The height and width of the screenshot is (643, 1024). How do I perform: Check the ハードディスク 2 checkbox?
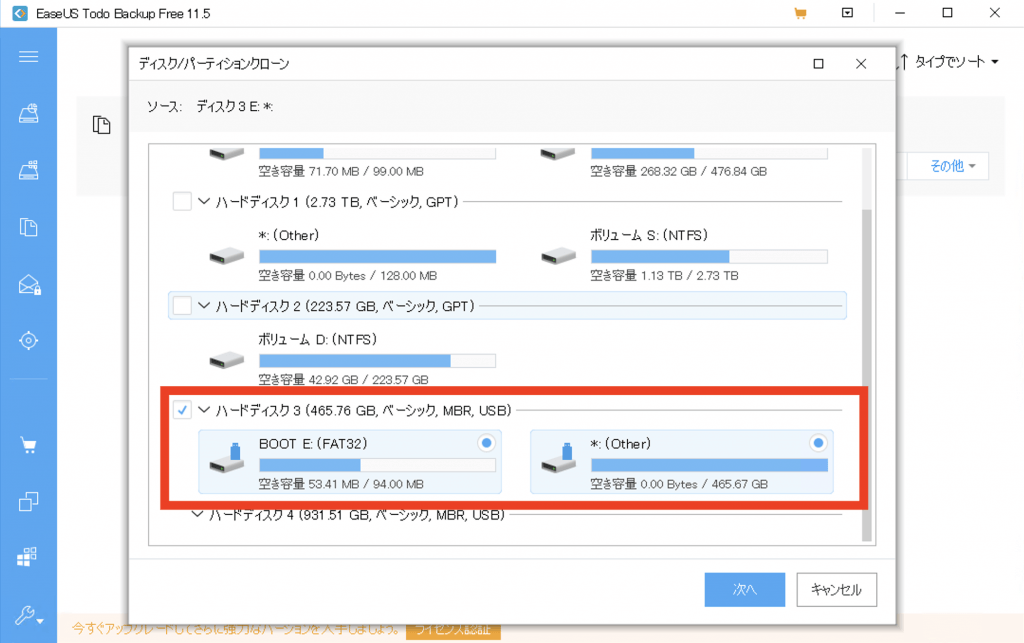tap(182, 305)
